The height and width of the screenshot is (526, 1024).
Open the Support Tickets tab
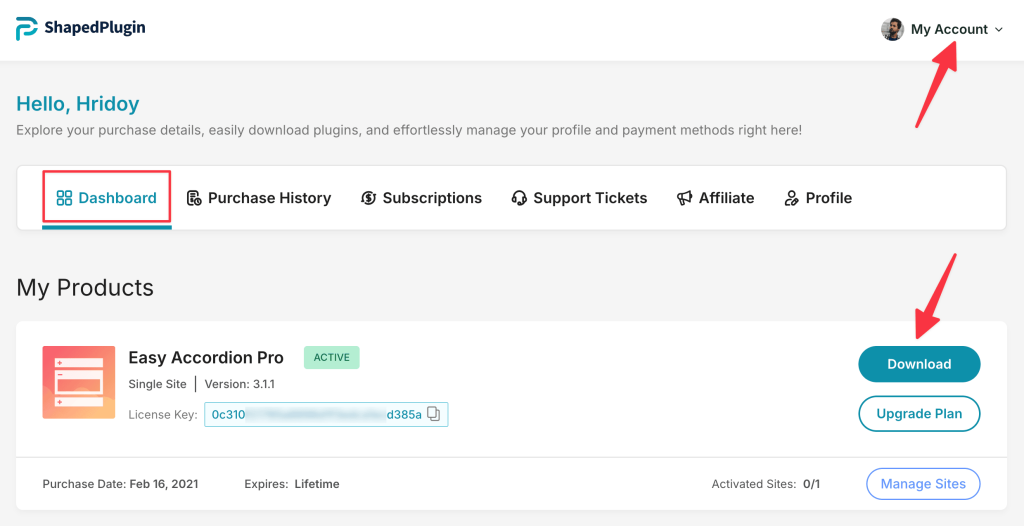point(579,198)
